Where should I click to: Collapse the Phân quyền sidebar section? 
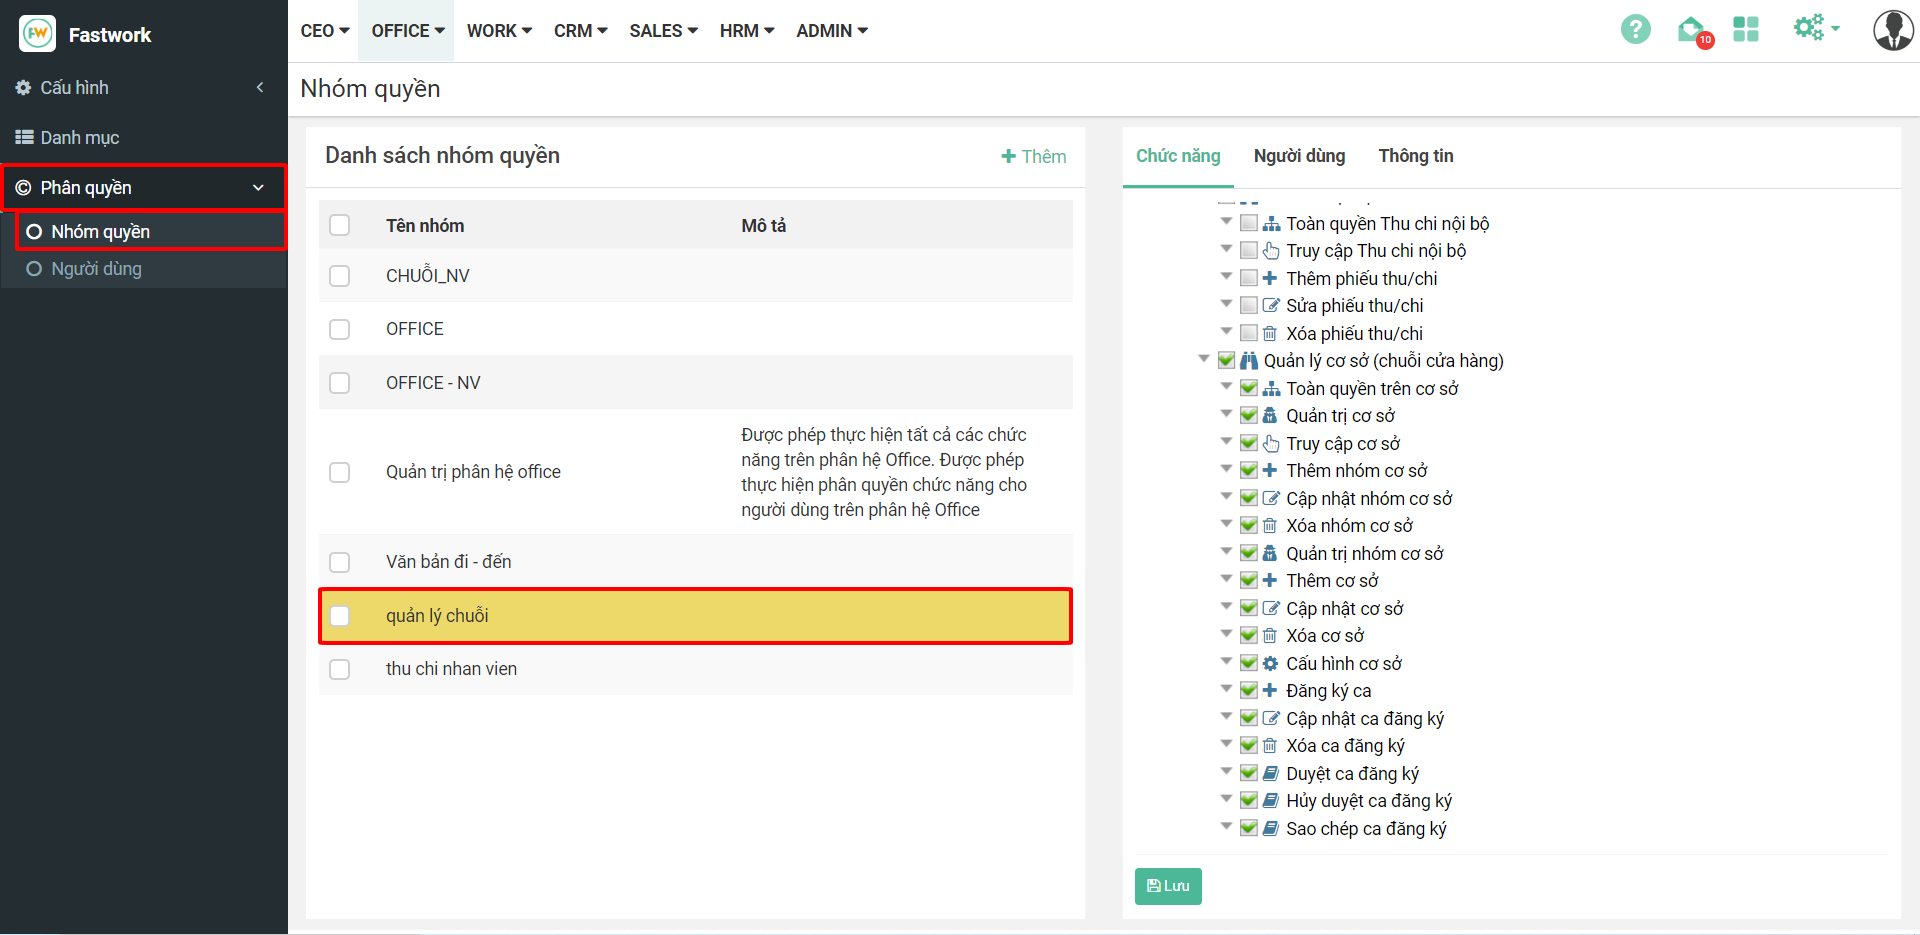point(258,188)
